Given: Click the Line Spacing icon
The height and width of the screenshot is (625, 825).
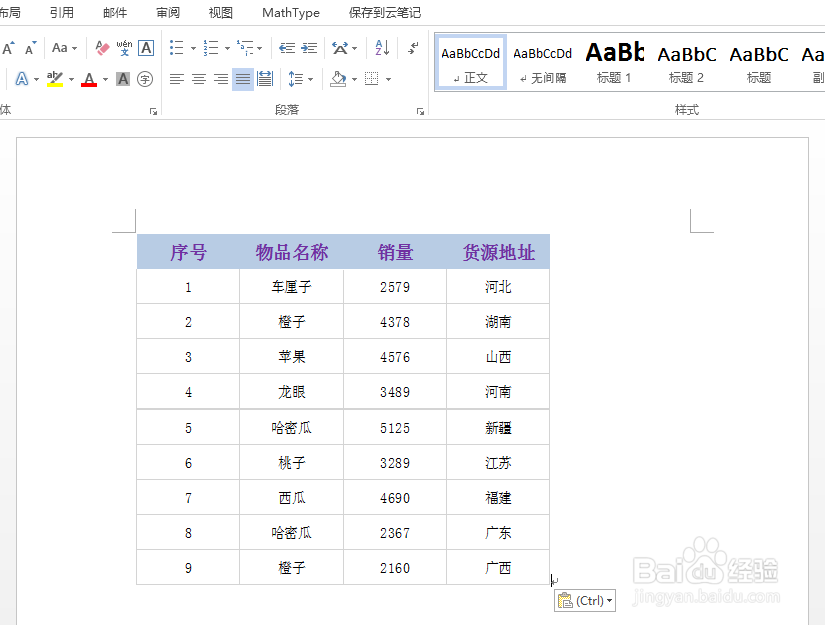Looking at the screenshot, I should [296, 79].
